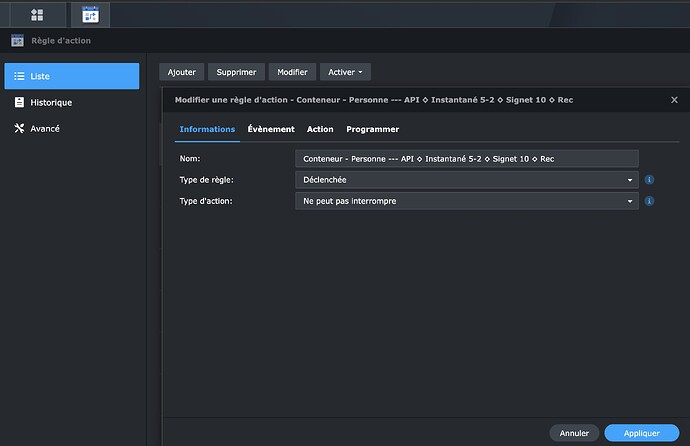Open the Avancé settings in sidebar

tap(72, 128)
